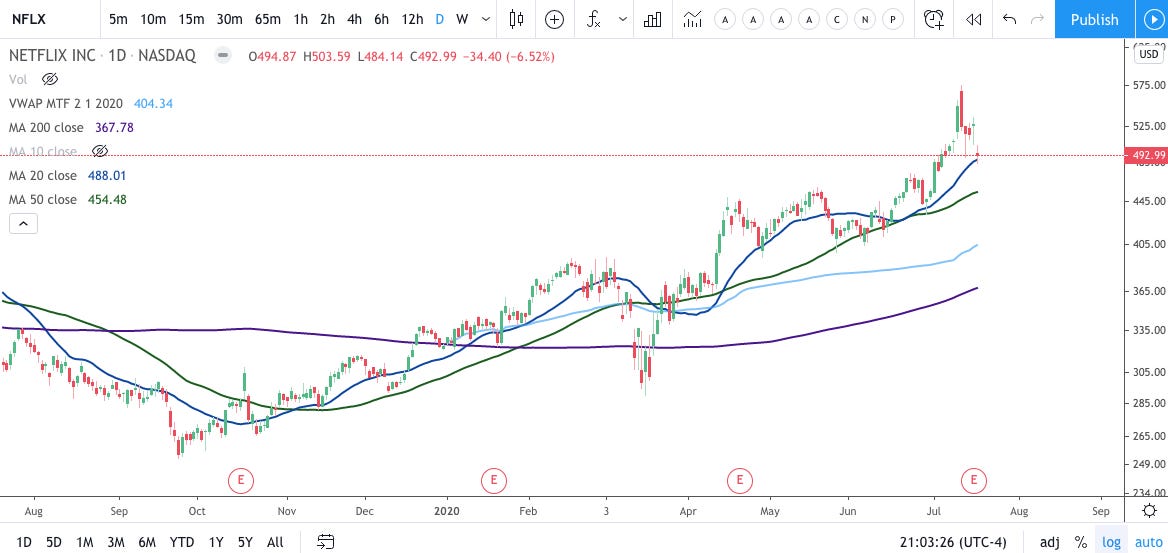Image resolution: width=1168 pixels, height=553 pixels.
Task: Click the USD currency label
Action: point(1149,54)
